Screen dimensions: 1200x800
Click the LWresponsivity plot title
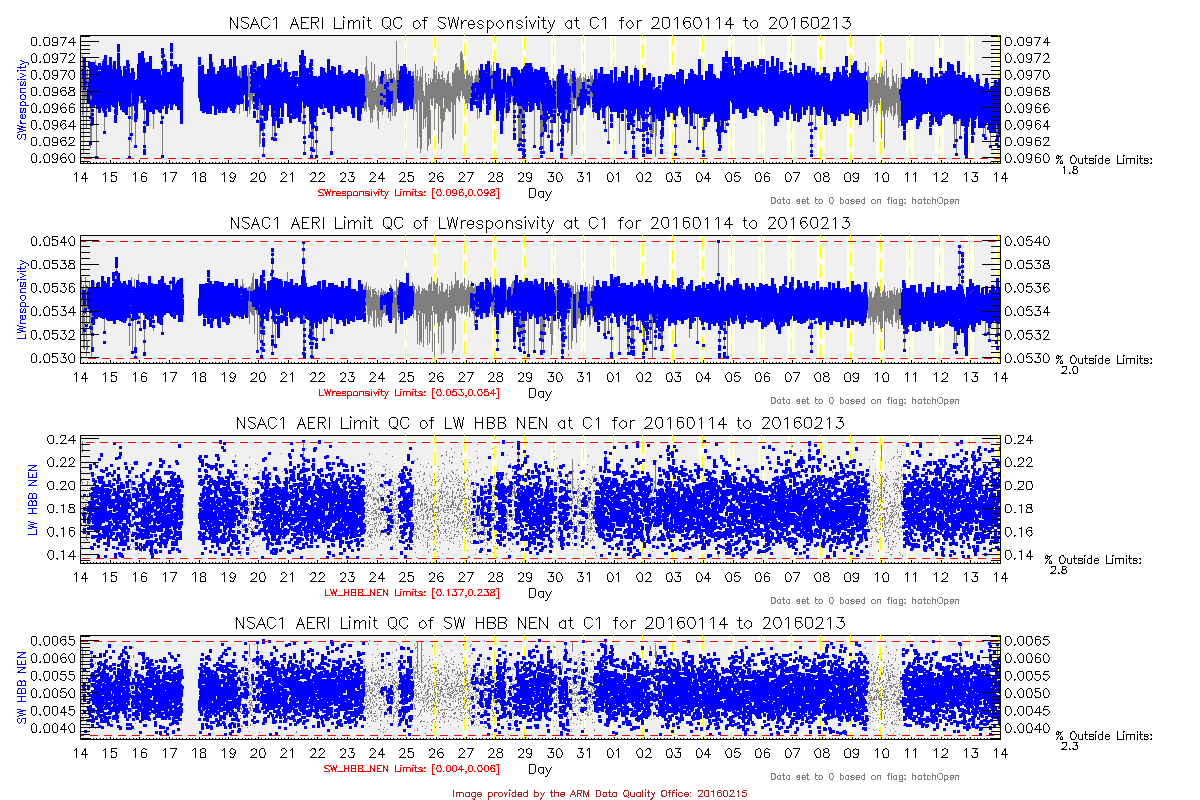(540, 223)
